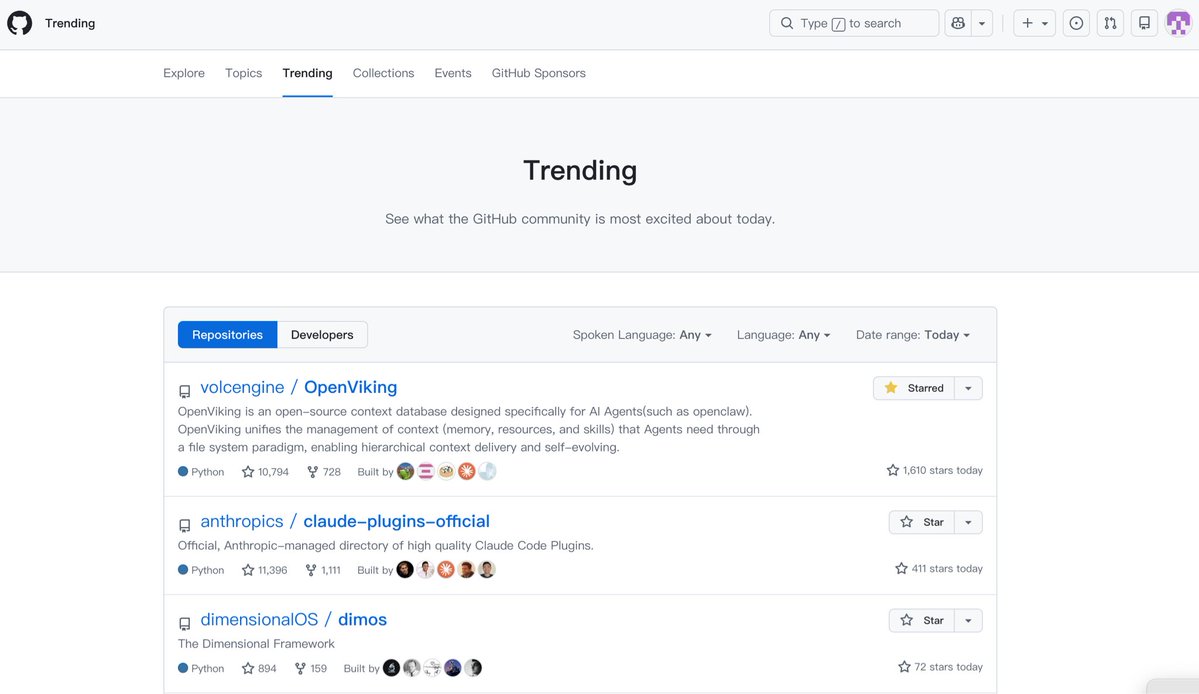
Task: Open the Collections tab
Action: [x=383, y=72]
